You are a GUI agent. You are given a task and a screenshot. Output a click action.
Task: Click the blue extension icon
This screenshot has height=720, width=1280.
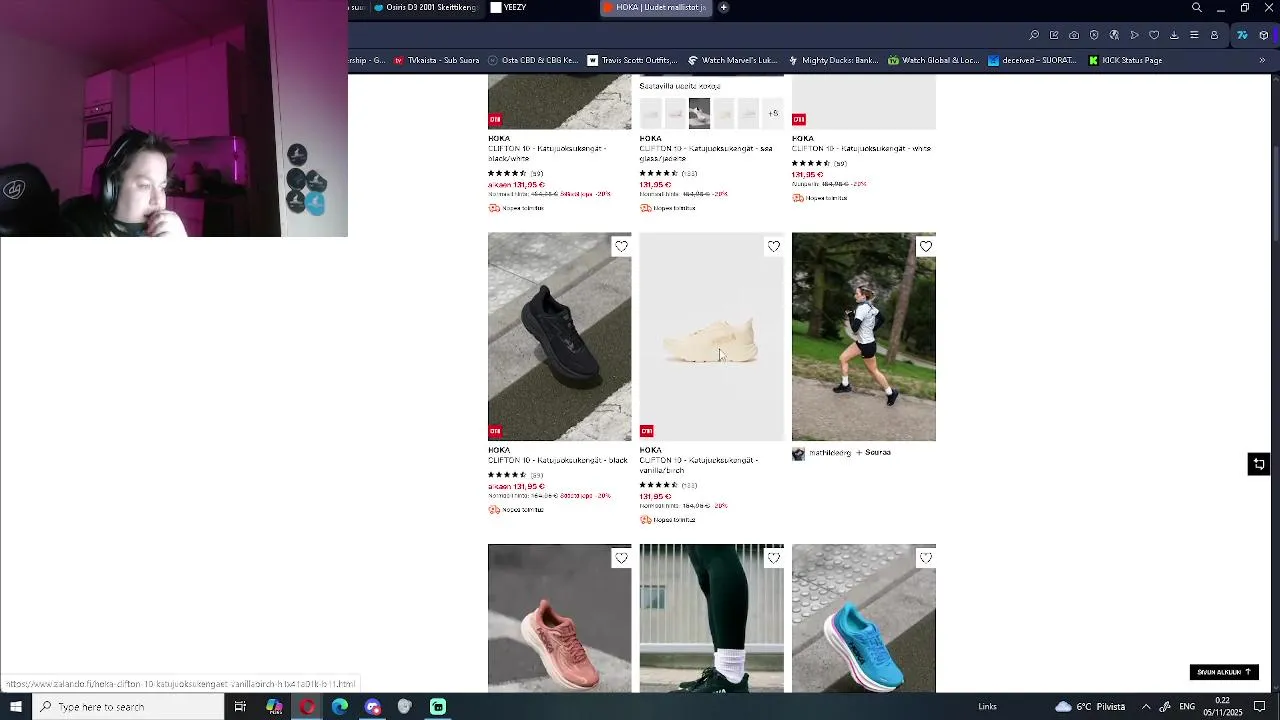point(1242,35)
